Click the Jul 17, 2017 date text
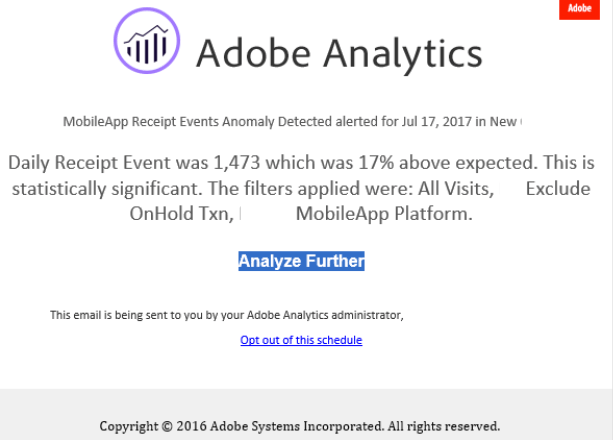This screenshot has width=613, height=440. [x=437, y=122]
